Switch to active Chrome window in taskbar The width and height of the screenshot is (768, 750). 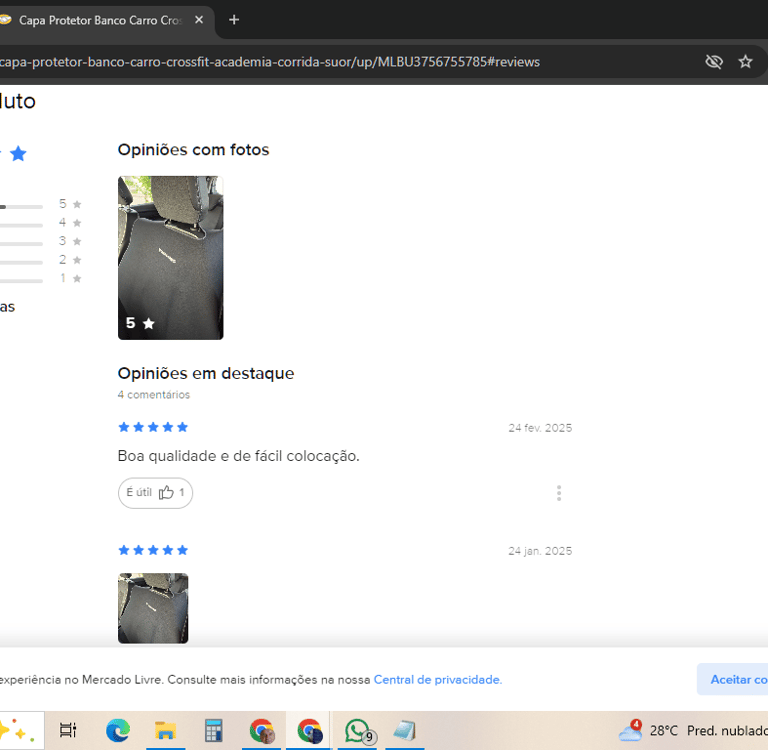pos(310,730)
